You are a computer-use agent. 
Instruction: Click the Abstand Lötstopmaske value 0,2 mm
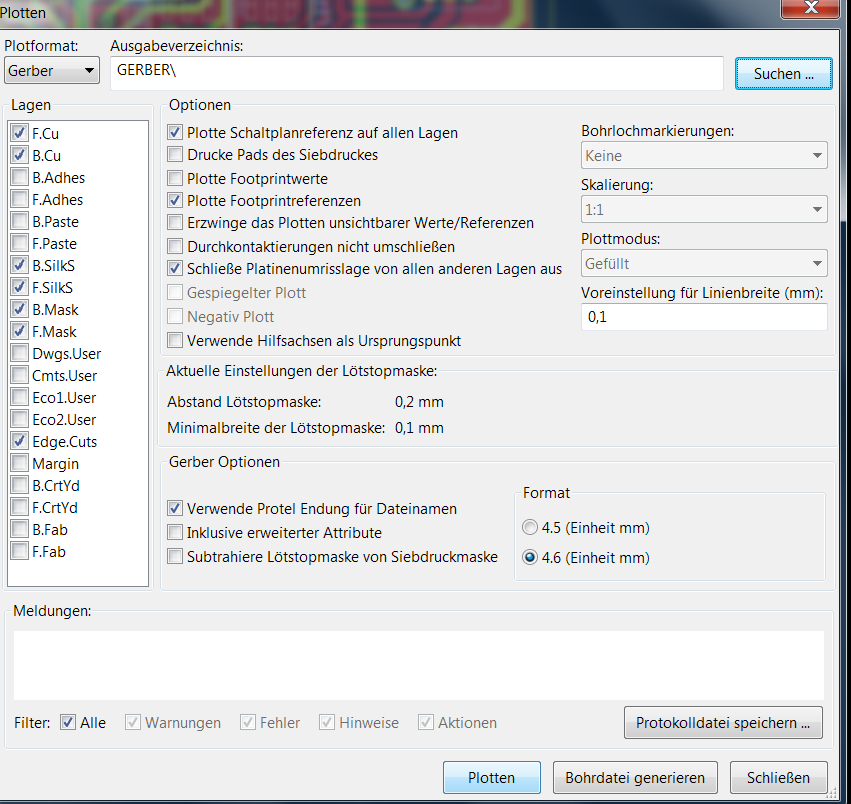pyautogui.click(x=419, y=402)
